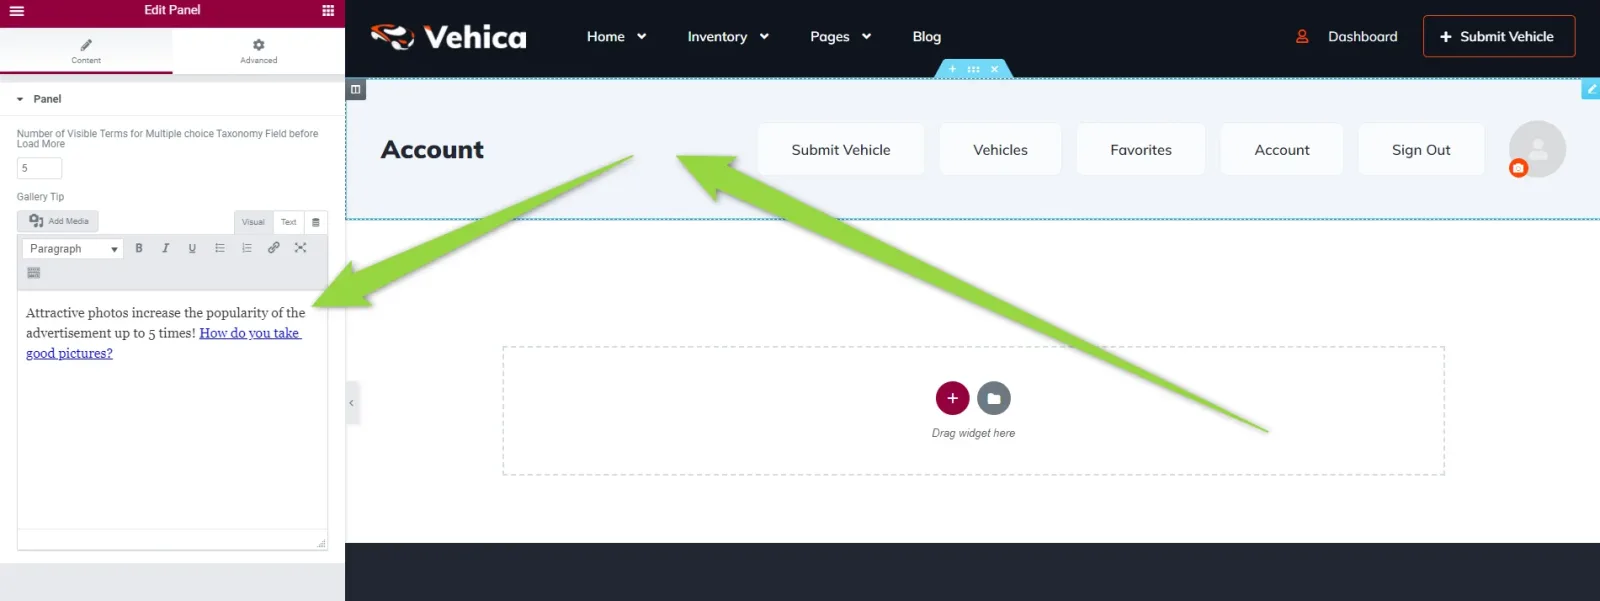Click the Add Media button
The height and width of the screenshot is (601, 1600).
[58, 221]
